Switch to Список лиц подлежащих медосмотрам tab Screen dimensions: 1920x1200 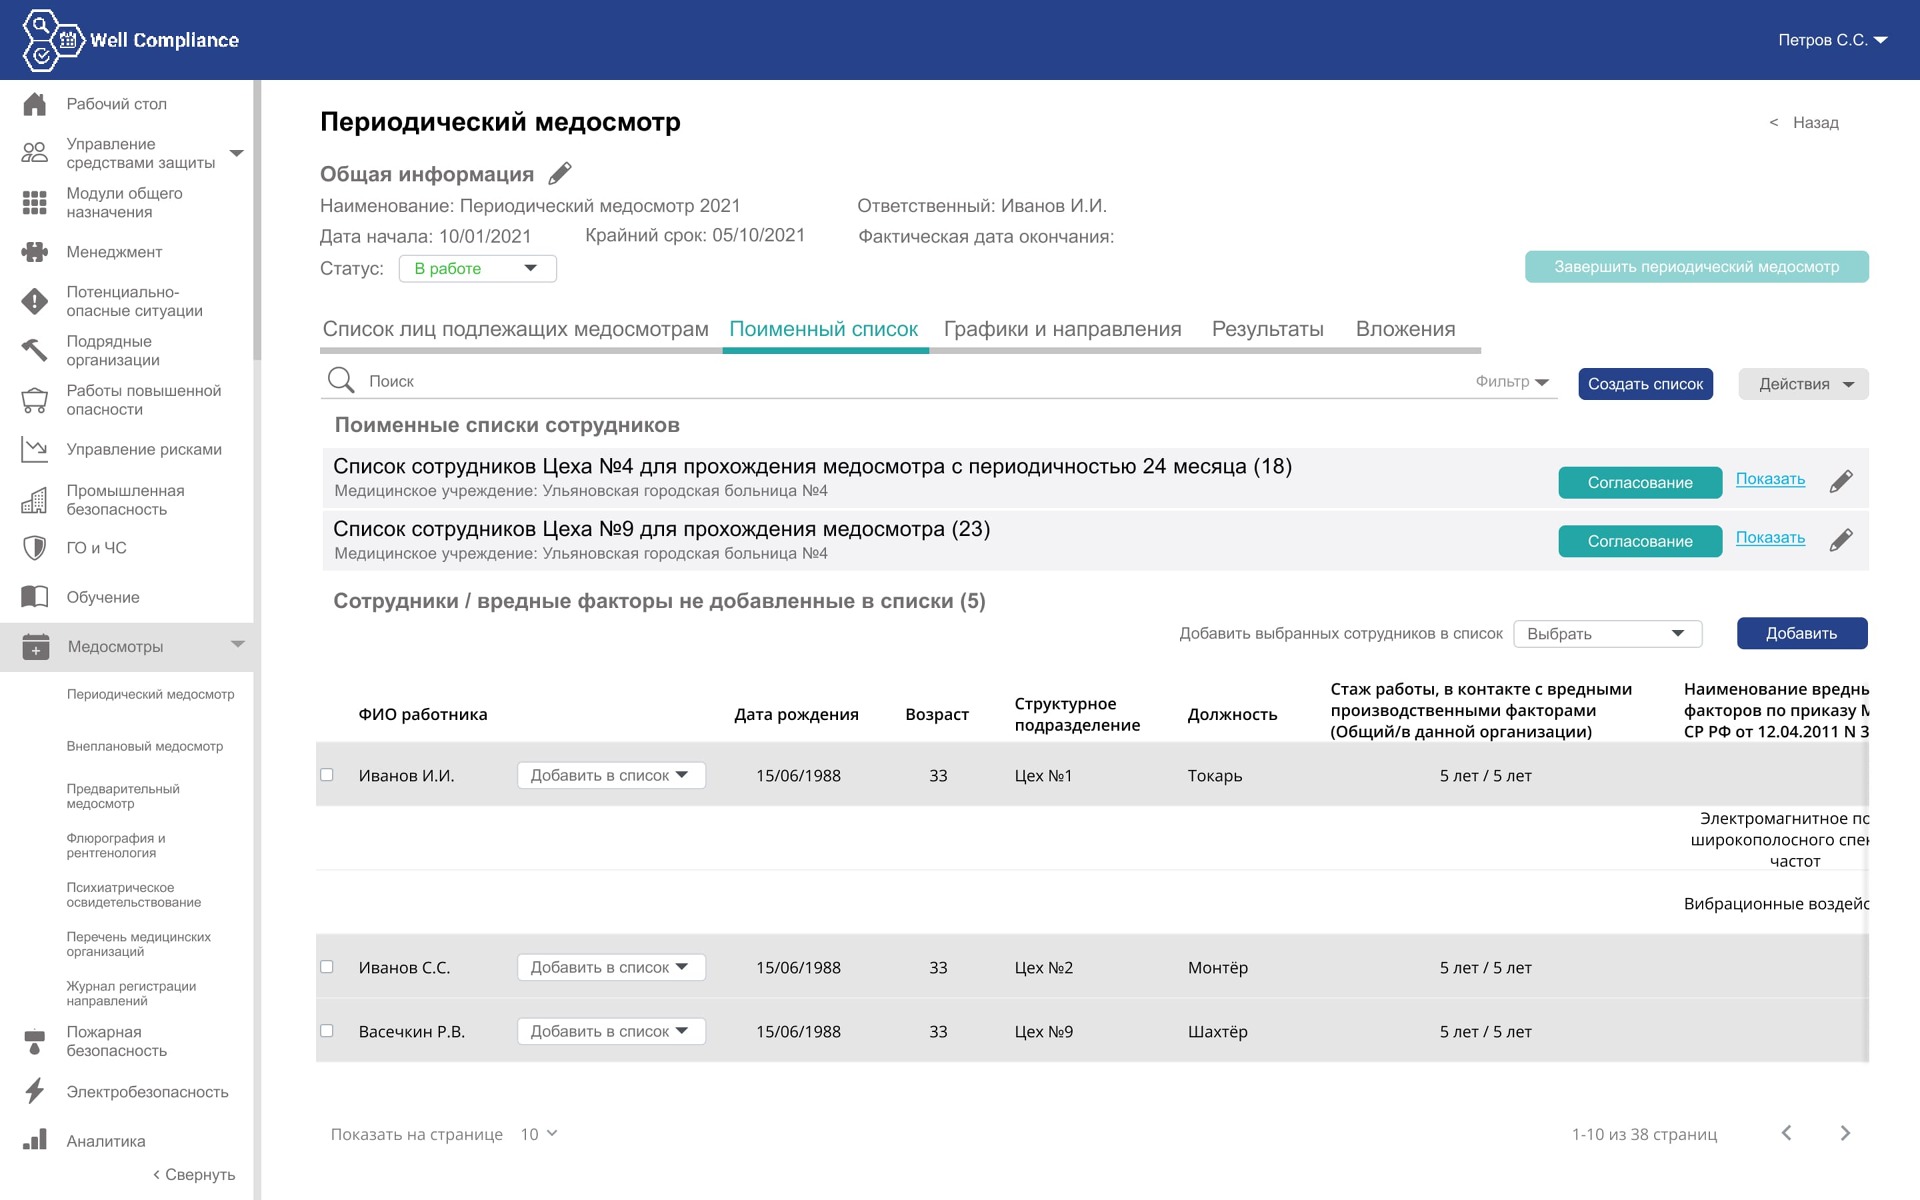point(515,329)
